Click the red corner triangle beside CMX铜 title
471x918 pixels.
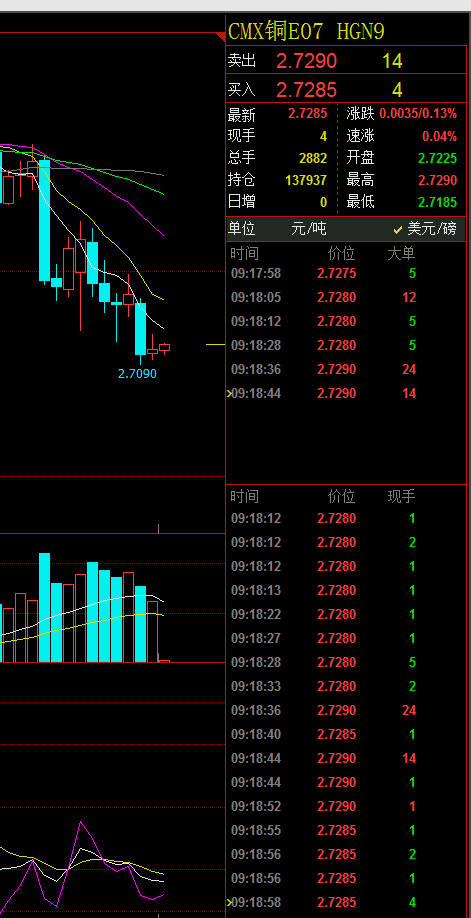pos(221,37)
